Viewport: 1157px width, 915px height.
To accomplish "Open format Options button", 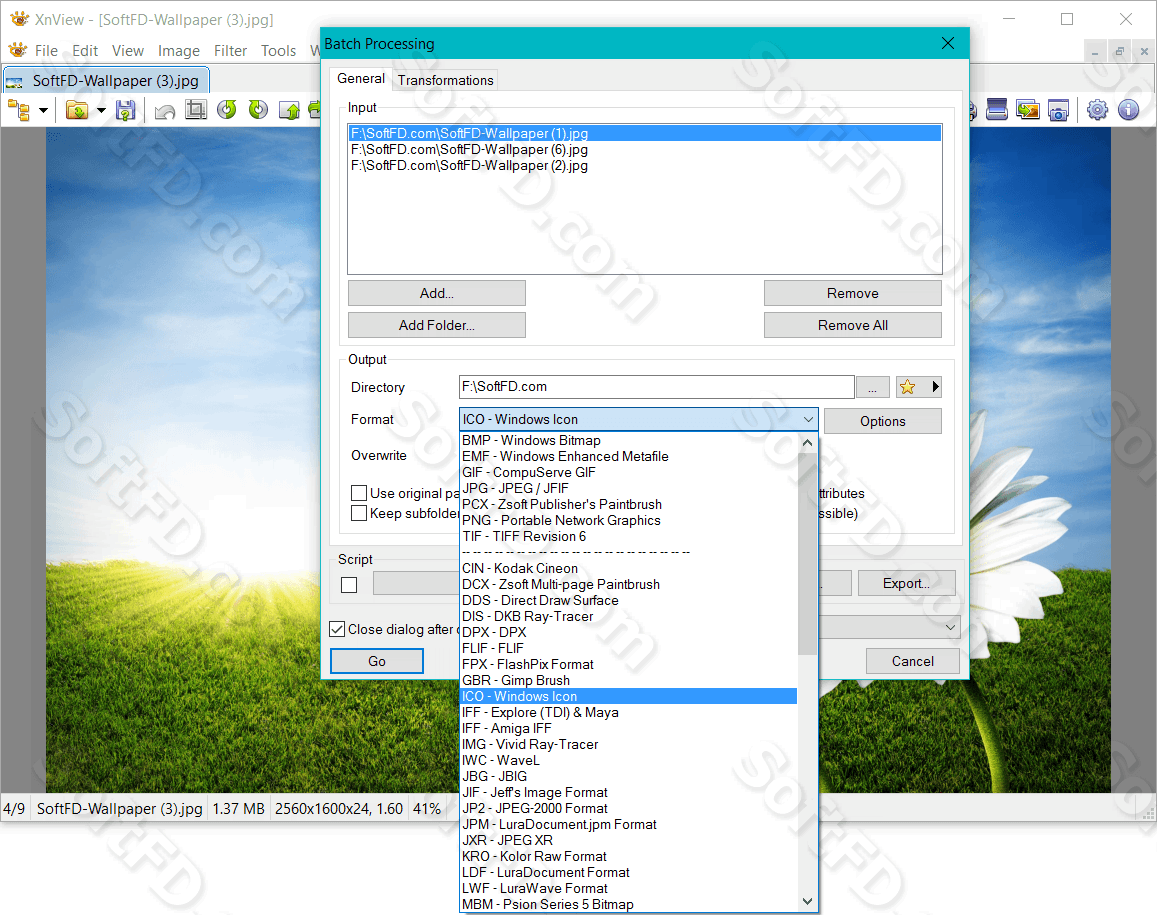I will pyautogui.click(x=883, y=421).
